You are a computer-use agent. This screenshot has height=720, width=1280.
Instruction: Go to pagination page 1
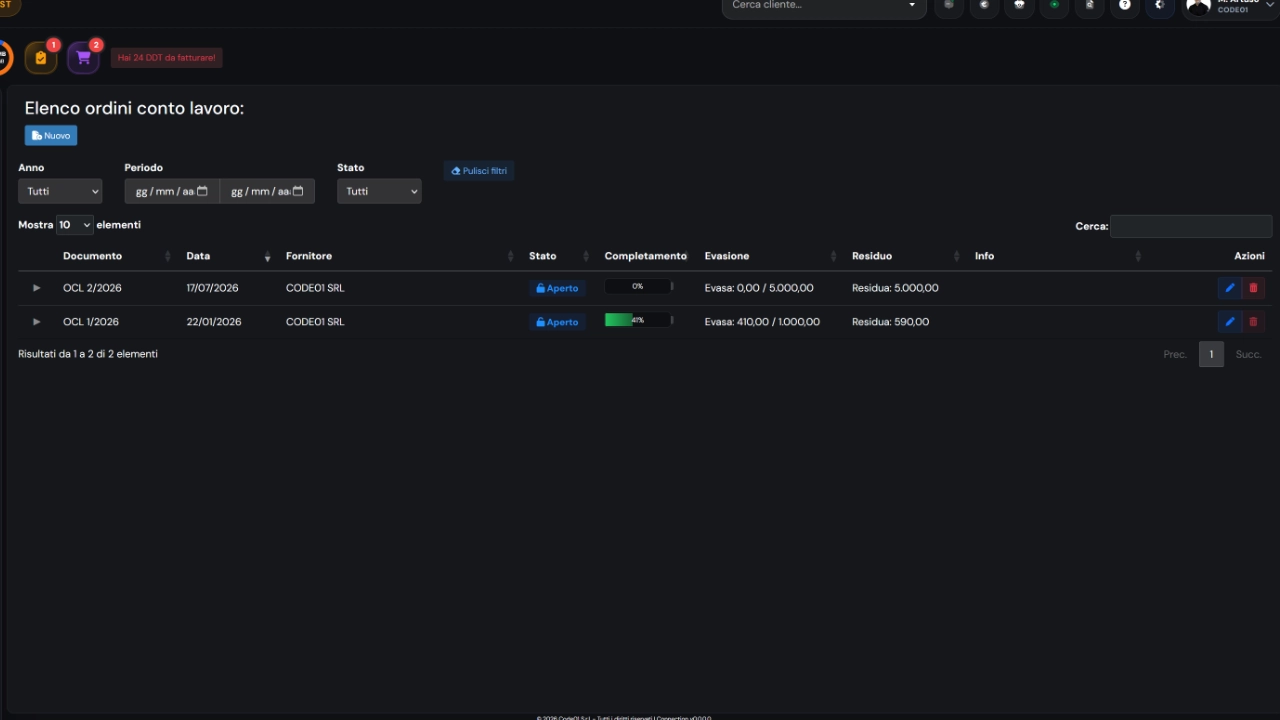point(1211,354)
